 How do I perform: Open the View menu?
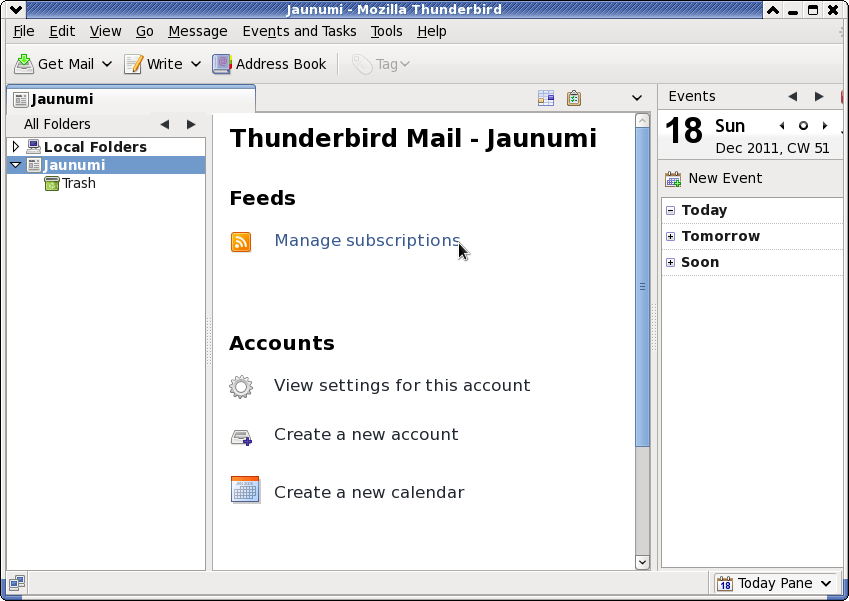pos(106,31)
